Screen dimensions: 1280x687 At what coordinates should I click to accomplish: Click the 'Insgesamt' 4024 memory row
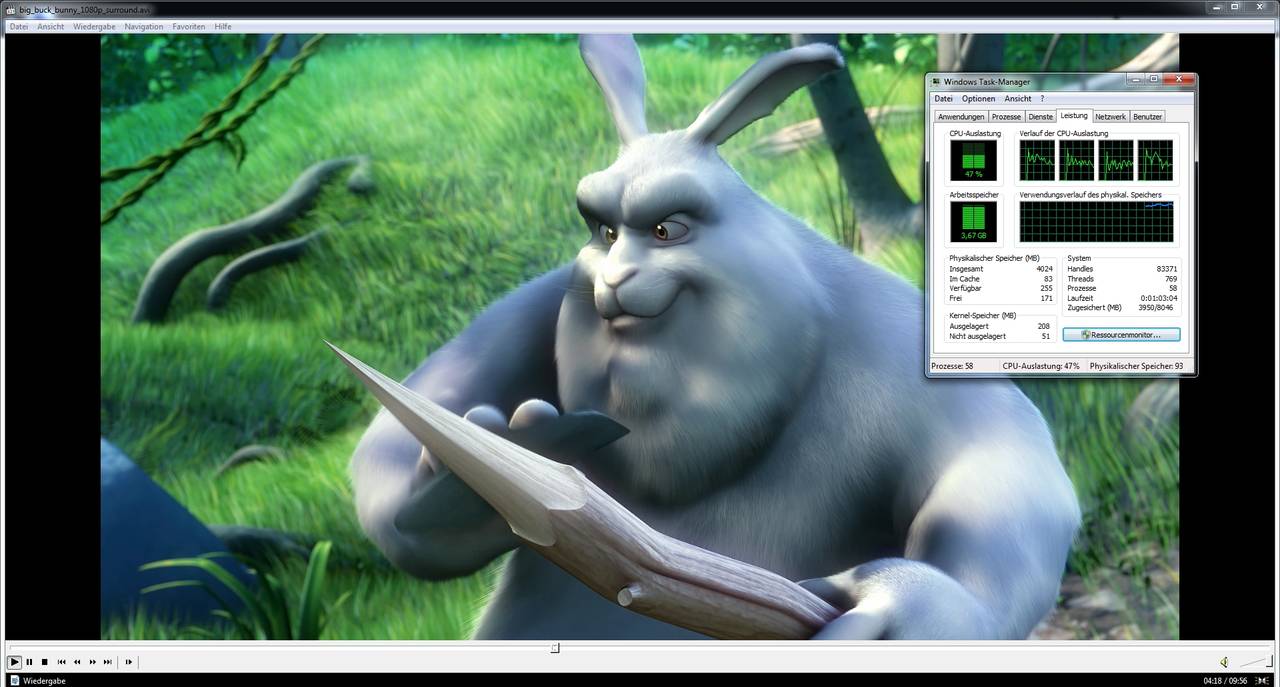(1001, 269)
